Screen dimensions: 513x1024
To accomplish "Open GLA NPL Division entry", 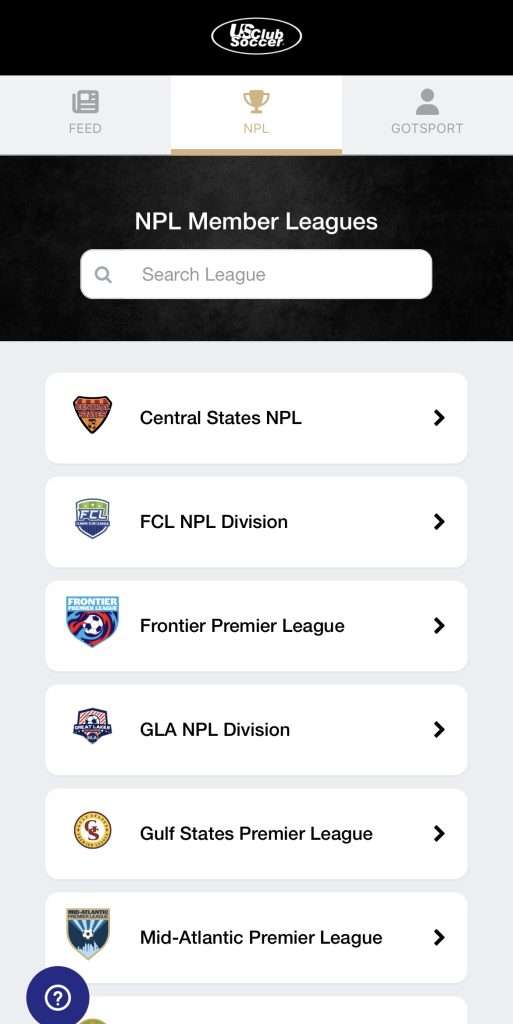I will tap(256, 729).
